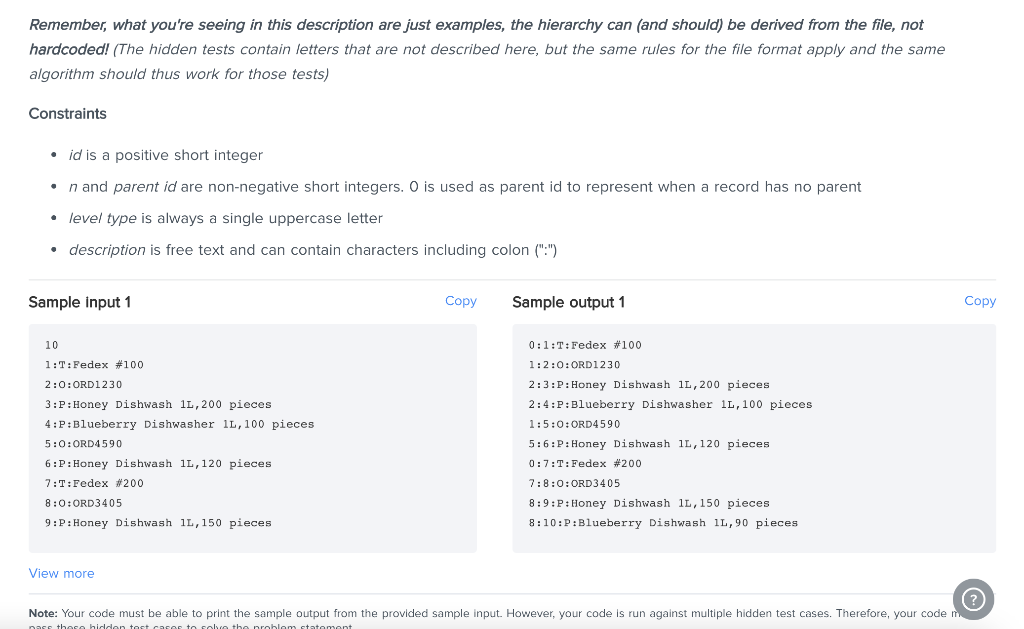Click output line "0:1:T:Fedex #100"
The image size is (1024, 629).
pos(585,345)
